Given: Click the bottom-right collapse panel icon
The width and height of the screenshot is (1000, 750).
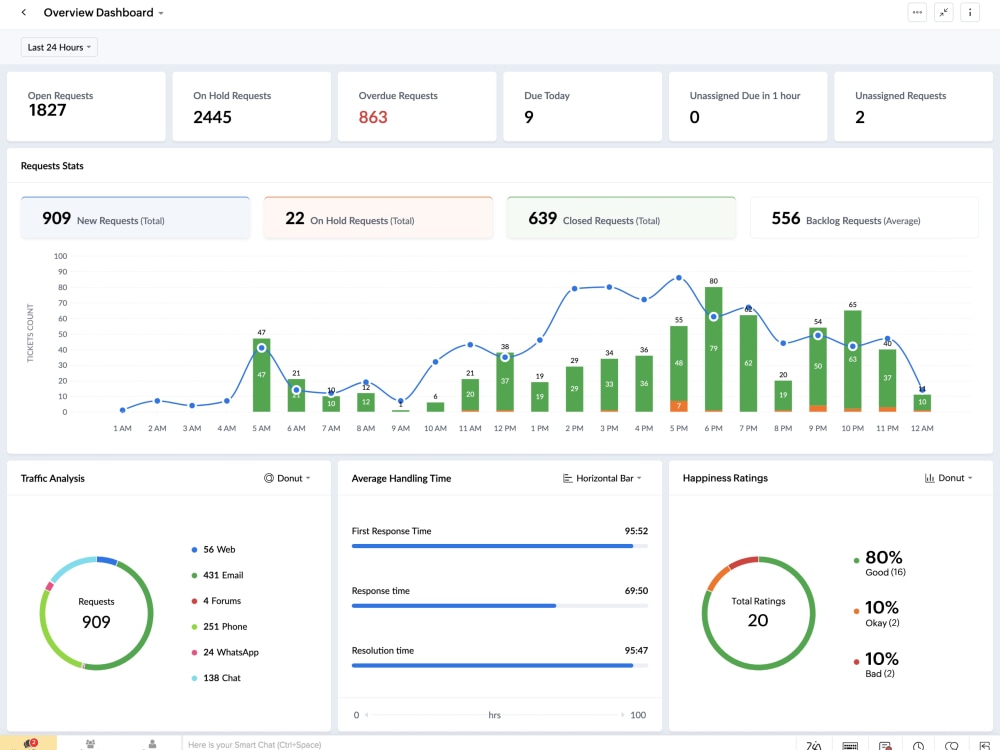Looking at the screenshot, I should [x=985, y=746].
